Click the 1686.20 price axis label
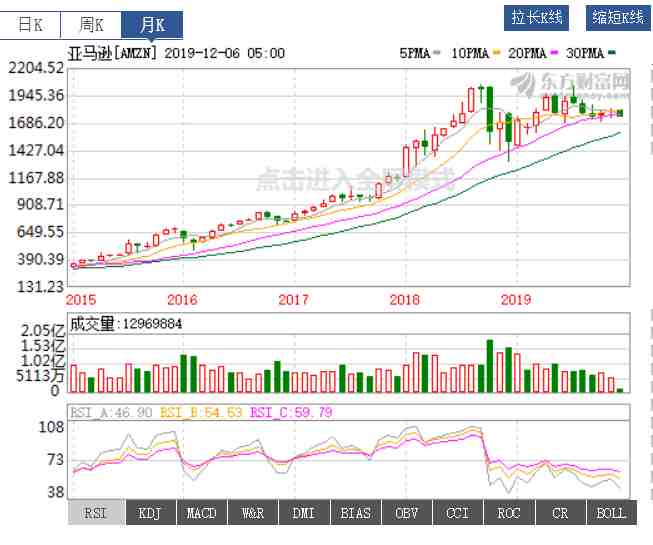The height and width of the screenshot is (545, 653). [36, 123]
